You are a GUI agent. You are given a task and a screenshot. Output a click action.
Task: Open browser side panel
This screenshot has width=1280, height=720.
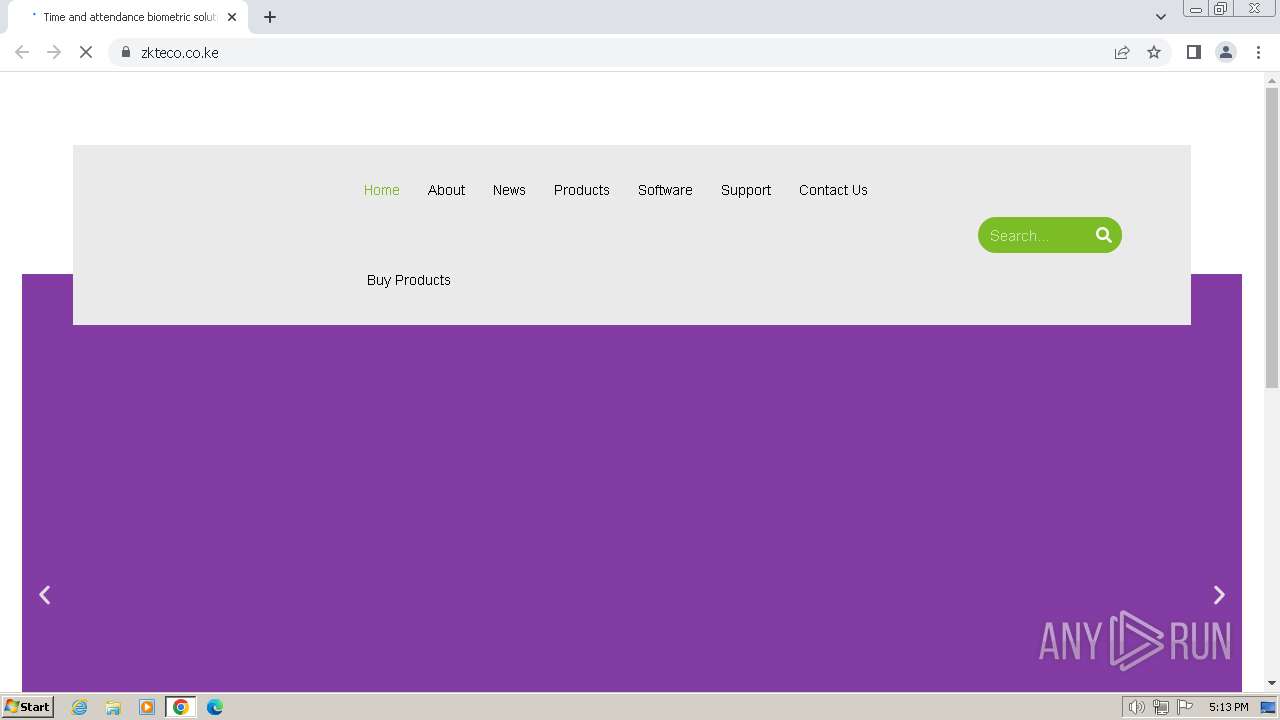1193,52
